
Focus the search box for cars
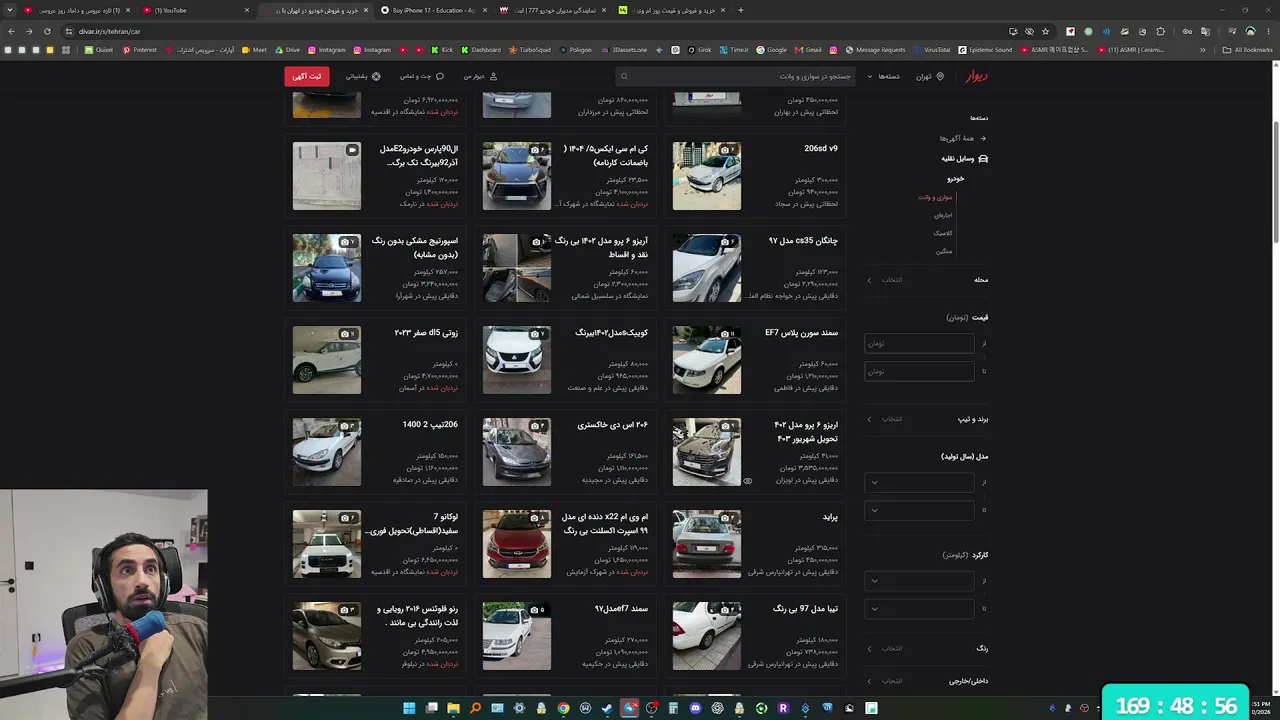click(736, 76)
